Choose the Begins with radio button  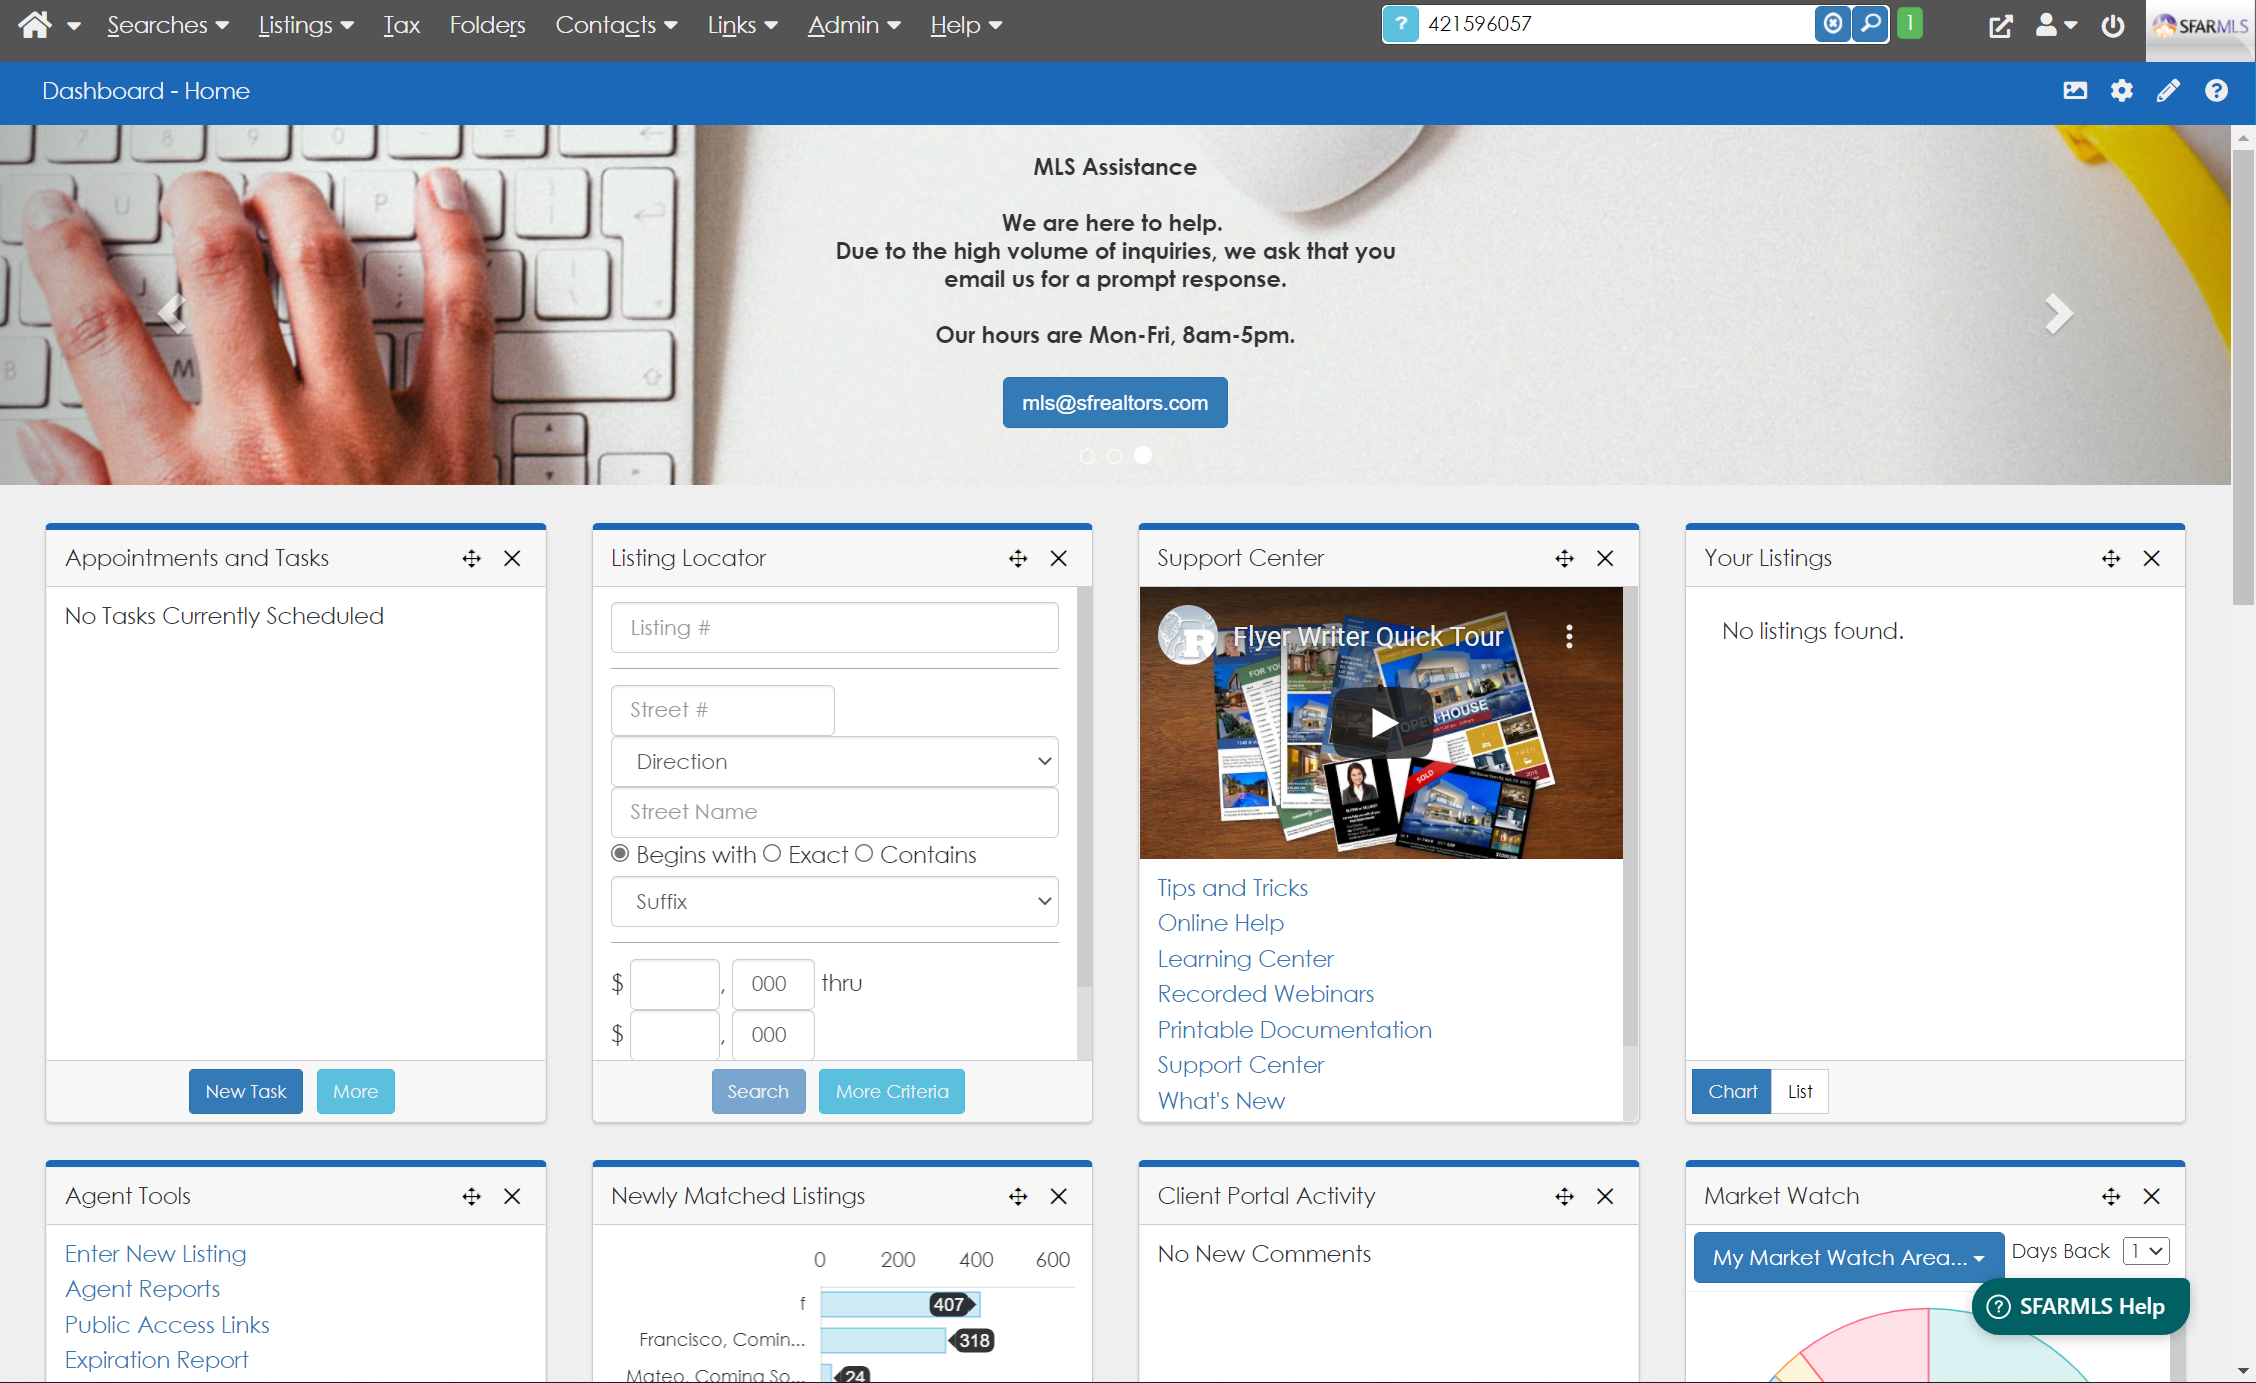(x=620, y=854)
